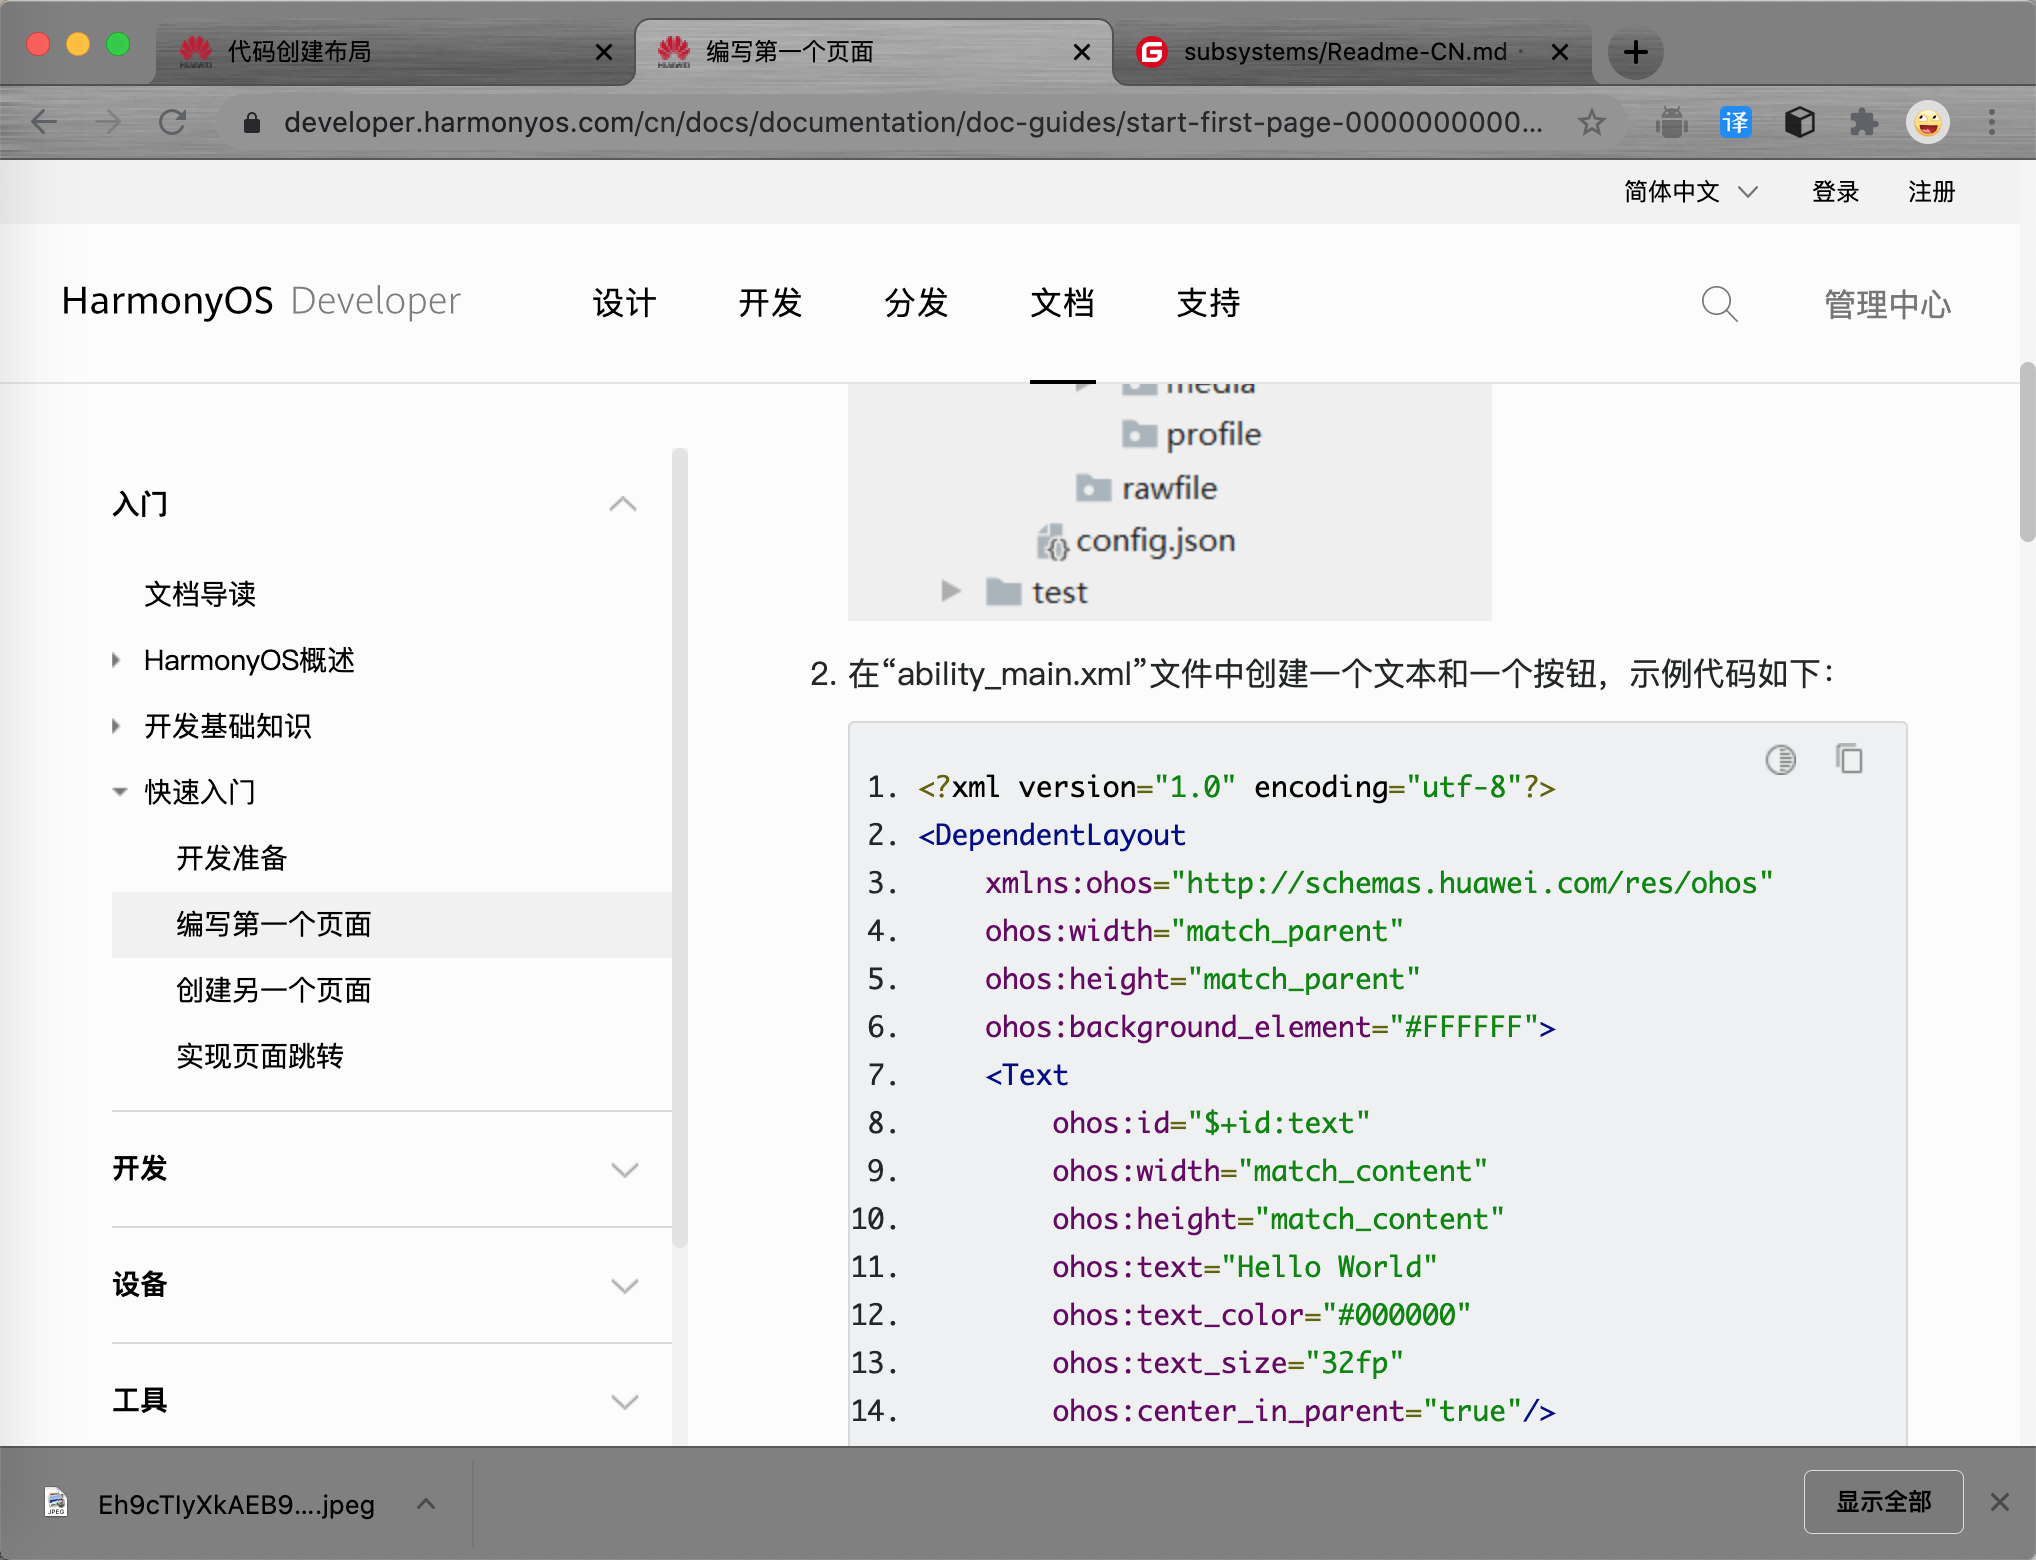Select 编写第一个页面 in the sidebar

click(392, 924)
